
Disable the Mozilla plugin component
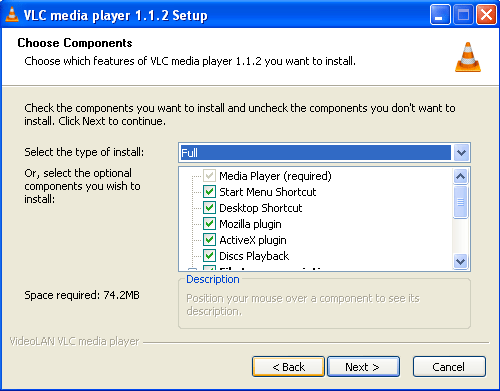209,224
